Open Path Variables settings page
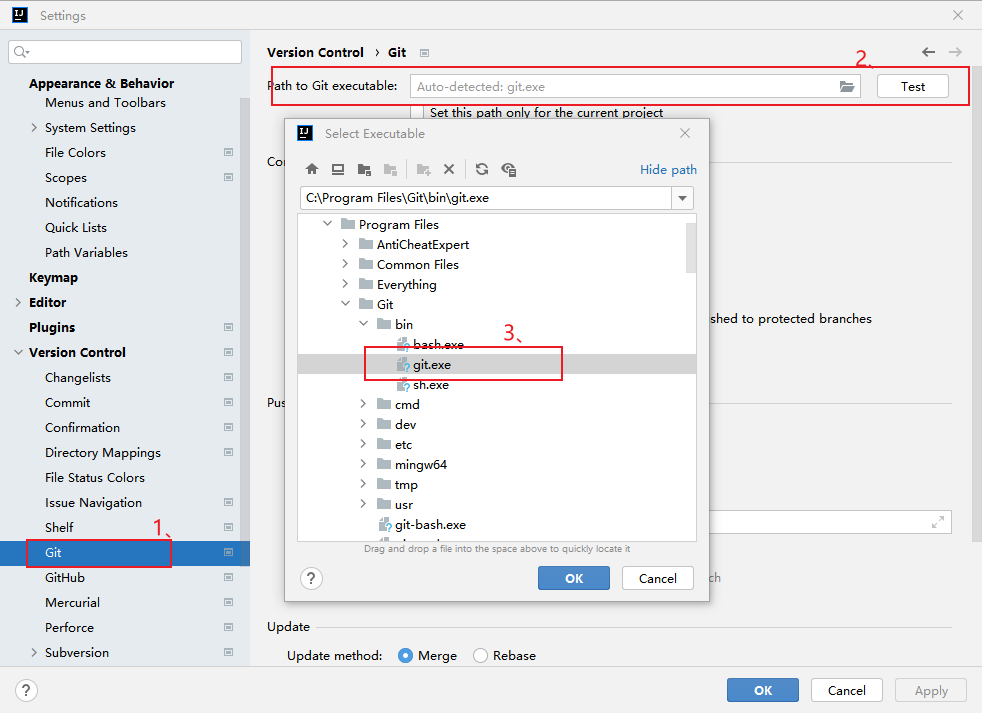 [x=86, y=252]
